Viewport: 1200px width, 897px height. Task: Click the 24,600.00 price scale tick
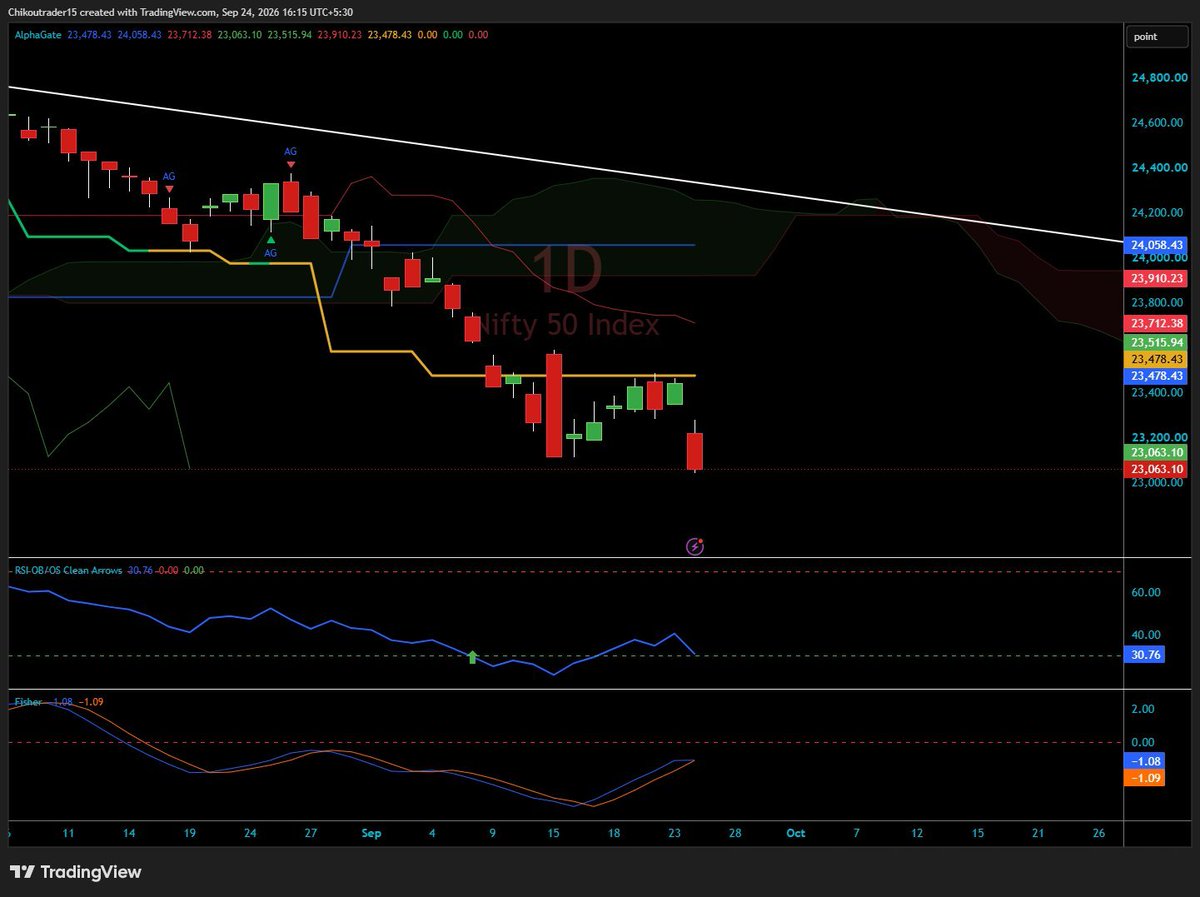[x=1158, y=123]
